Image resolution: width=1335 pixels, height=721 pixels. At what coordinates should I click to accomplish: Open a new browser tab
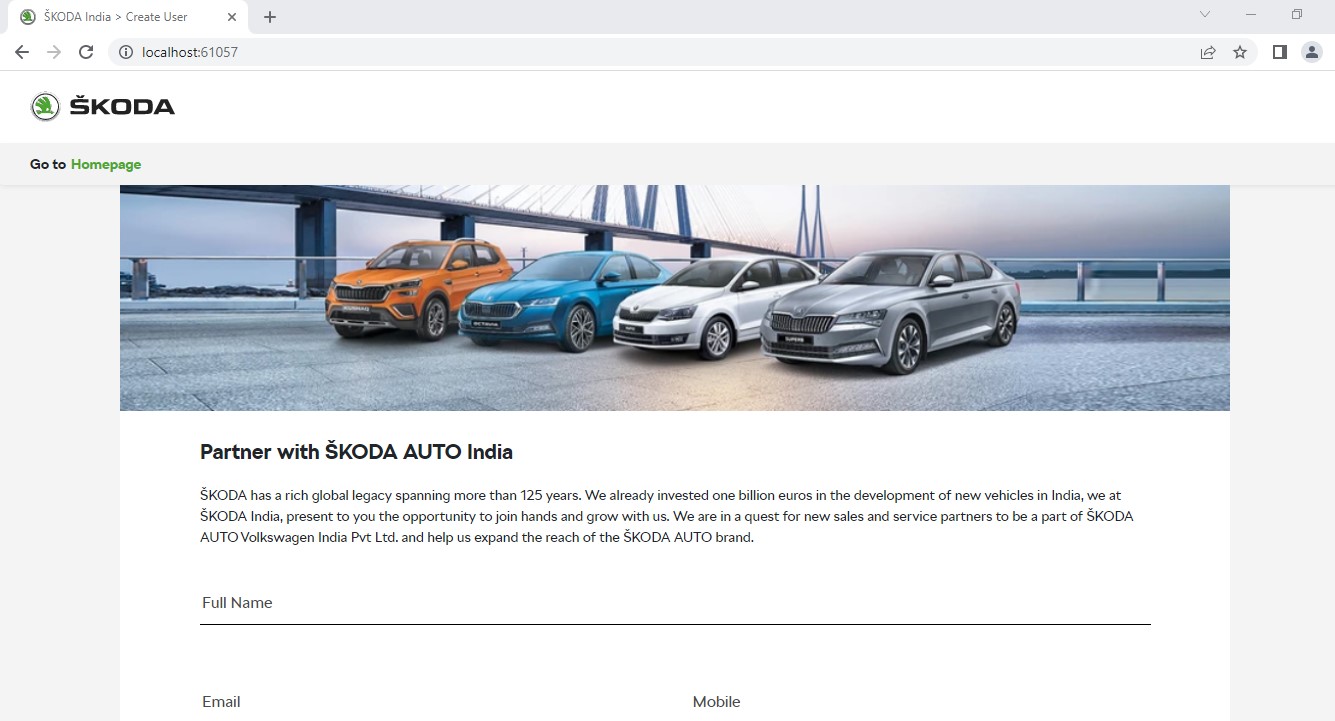point(270,17)
